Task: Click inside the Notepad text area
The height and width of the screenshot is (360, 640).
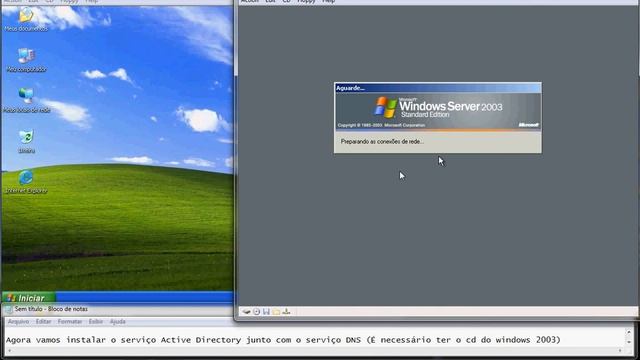Action: (314, 339)
